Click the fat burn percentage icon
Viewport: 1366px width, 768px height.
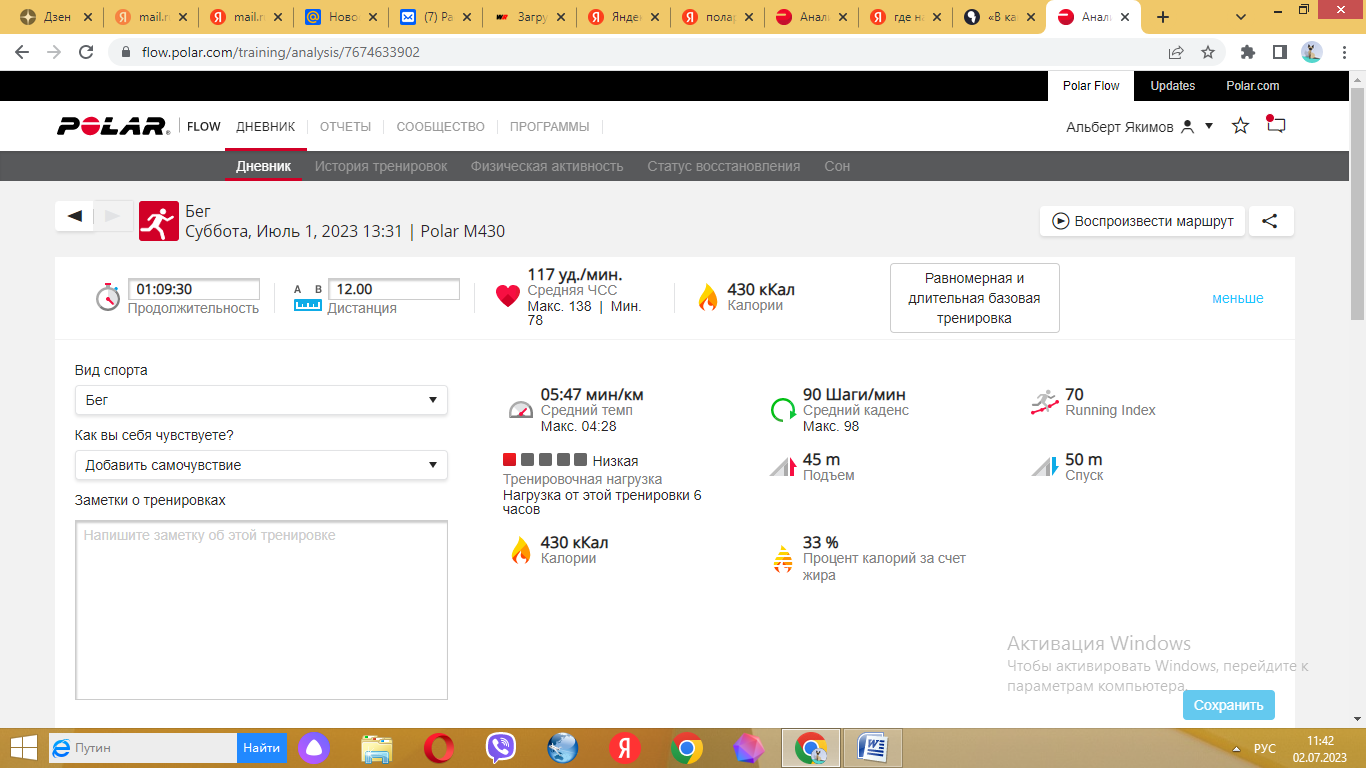coord(782,558)
